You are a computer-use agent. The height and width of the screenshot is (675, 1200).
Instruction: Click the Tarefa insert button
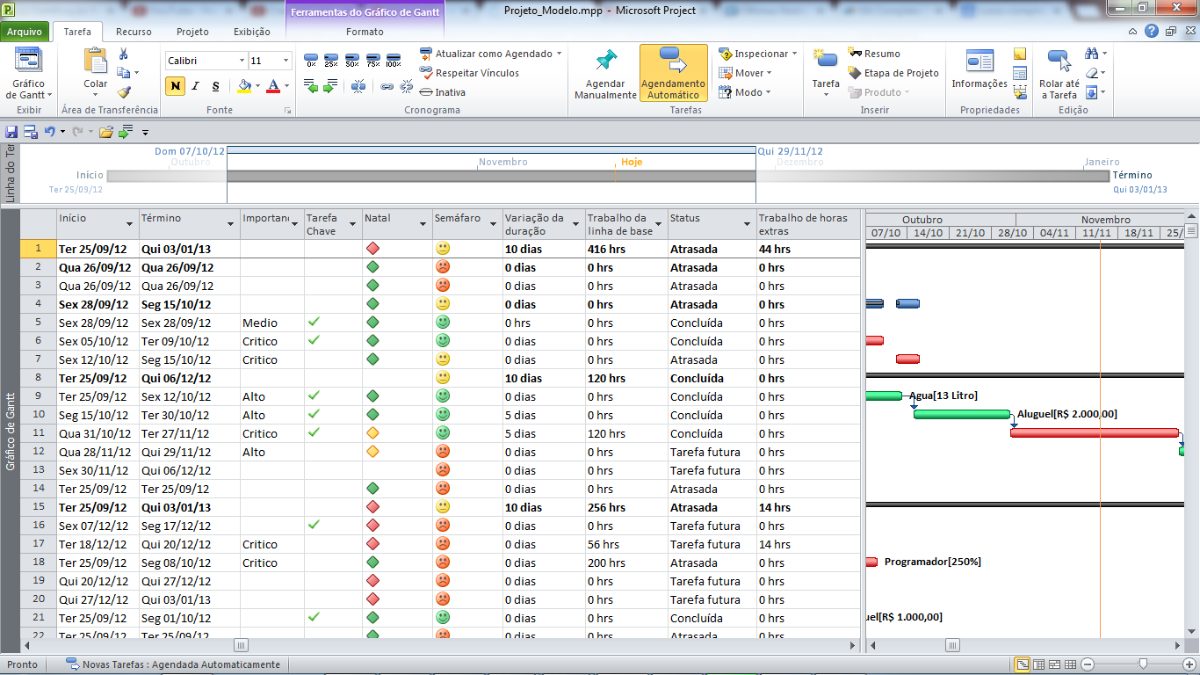826,70
